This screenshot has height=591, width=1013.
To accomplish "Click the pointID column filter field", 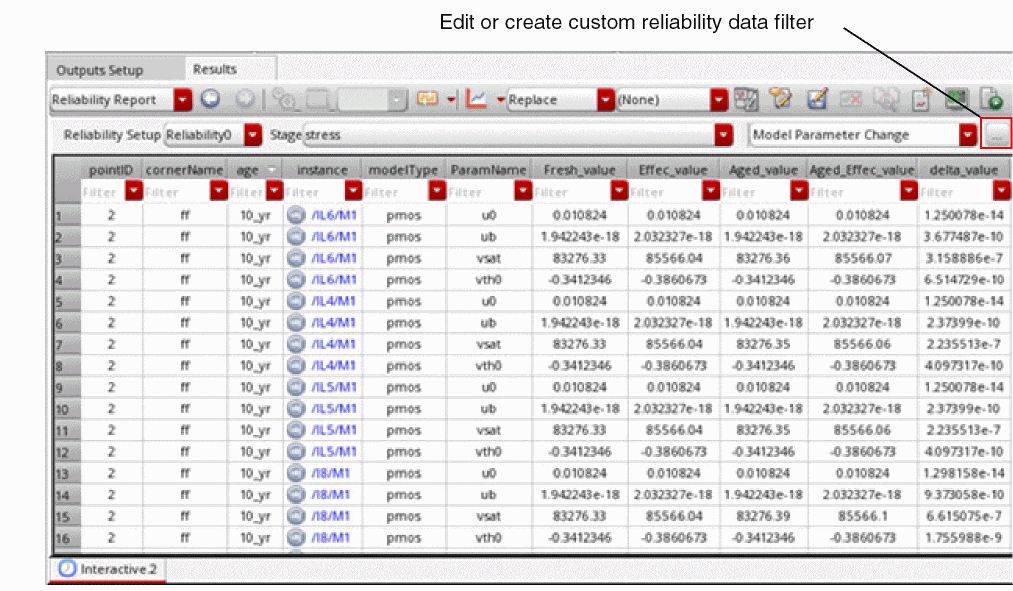I will pos(102,191).
